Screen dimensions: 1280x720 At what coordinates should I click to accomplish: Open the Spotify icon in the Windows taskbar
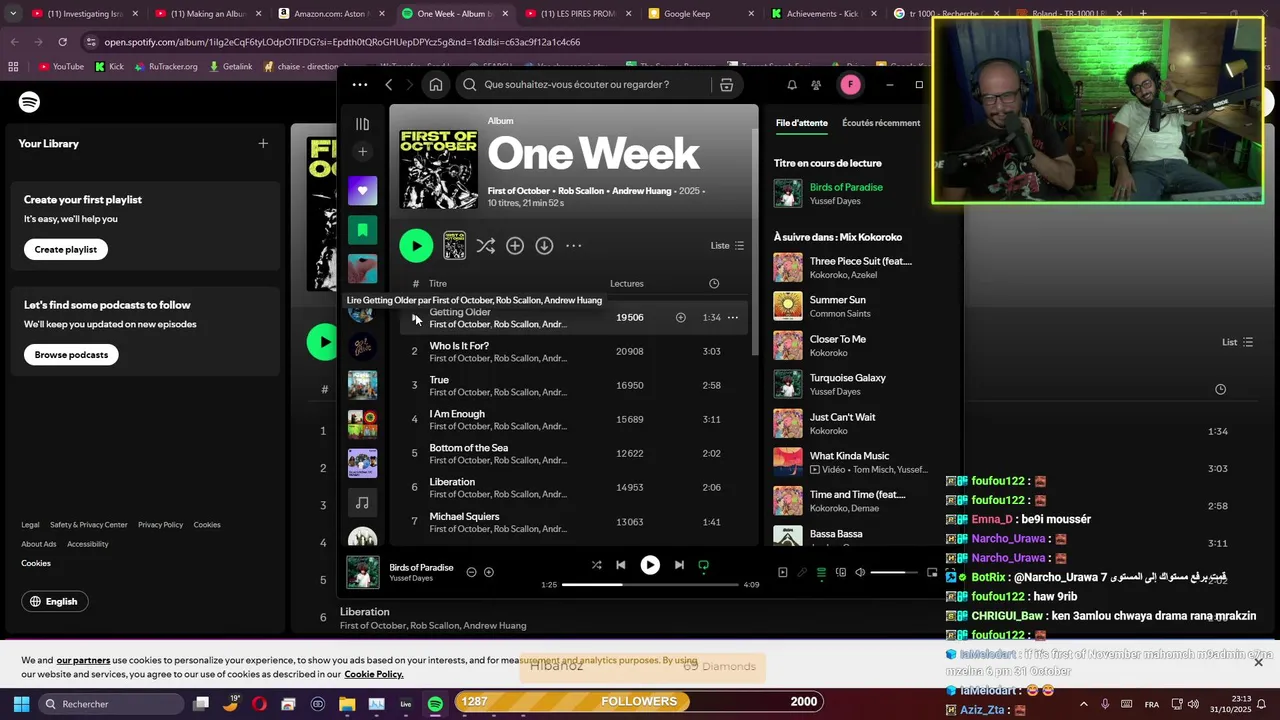pyautogui.click(x=435, y=704)
